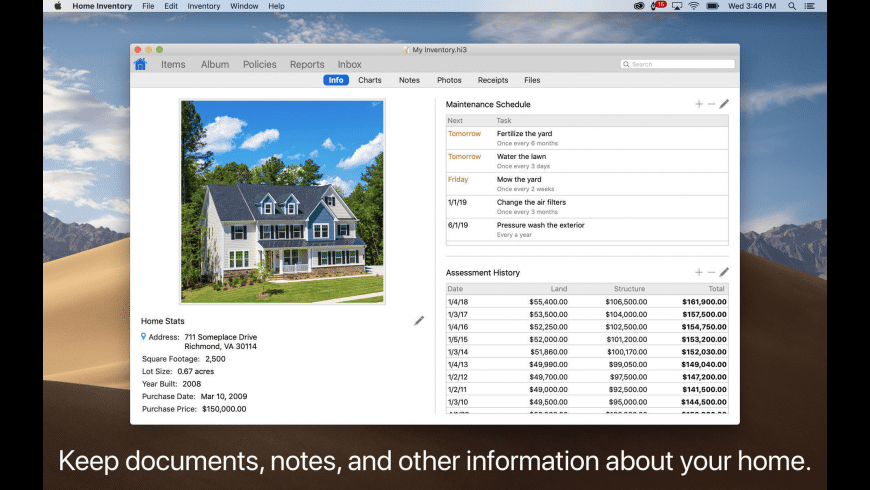Edit Assessment History with pencil icon
Image resolution: width=870 pixels, height=490 pixels.
point(724,272)
